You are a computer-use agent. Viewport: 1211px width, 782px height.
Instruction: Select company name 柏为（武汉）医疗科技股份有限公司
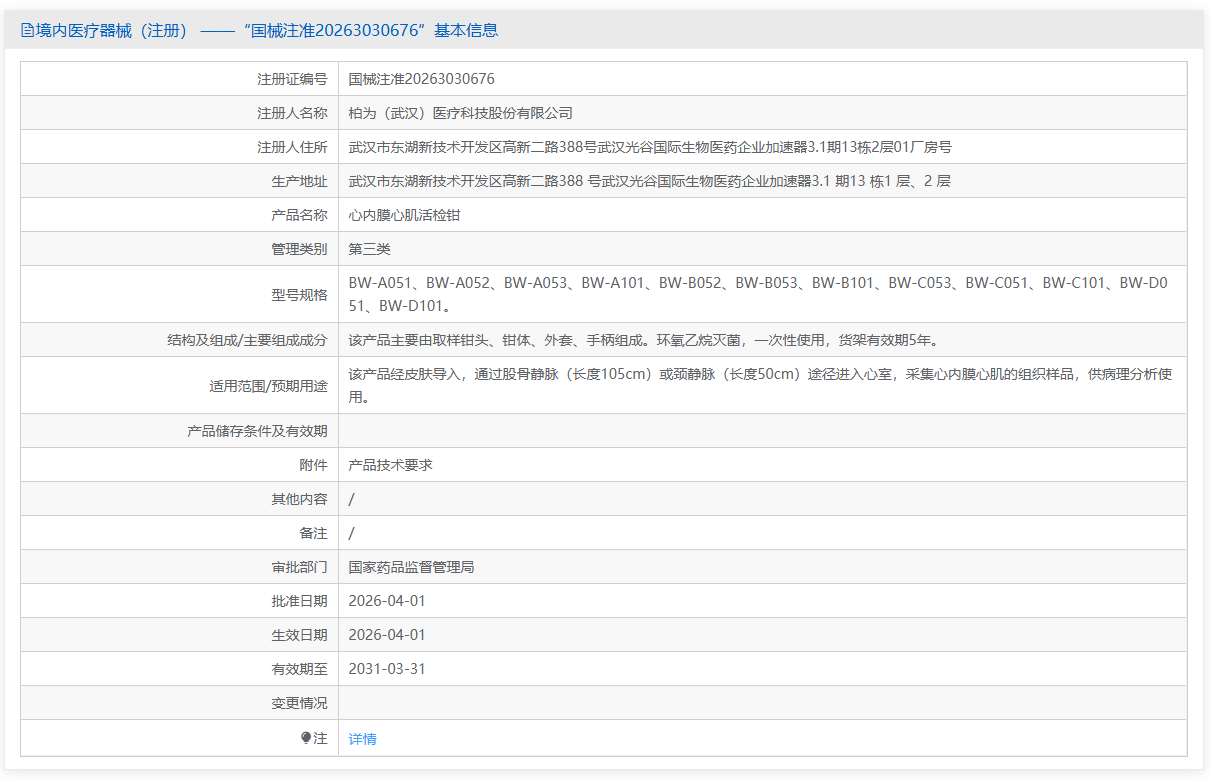460,113
